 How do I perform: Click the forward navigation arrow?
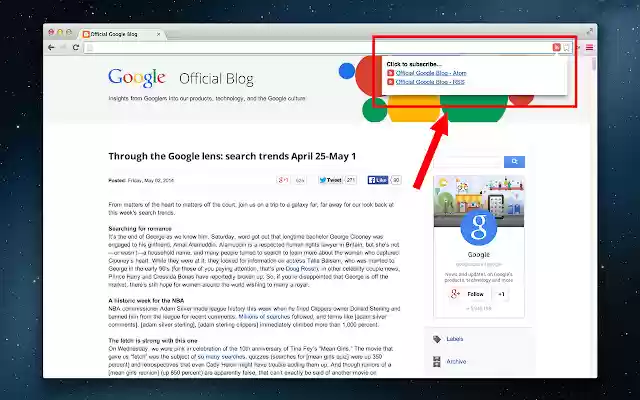pos(63,47)
